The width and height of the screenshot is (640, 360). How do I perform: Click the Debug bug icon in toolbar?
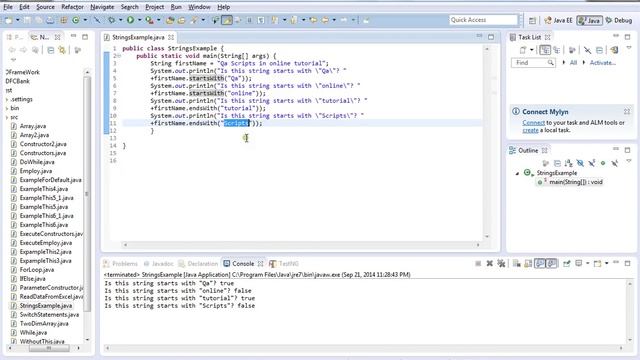111,20
